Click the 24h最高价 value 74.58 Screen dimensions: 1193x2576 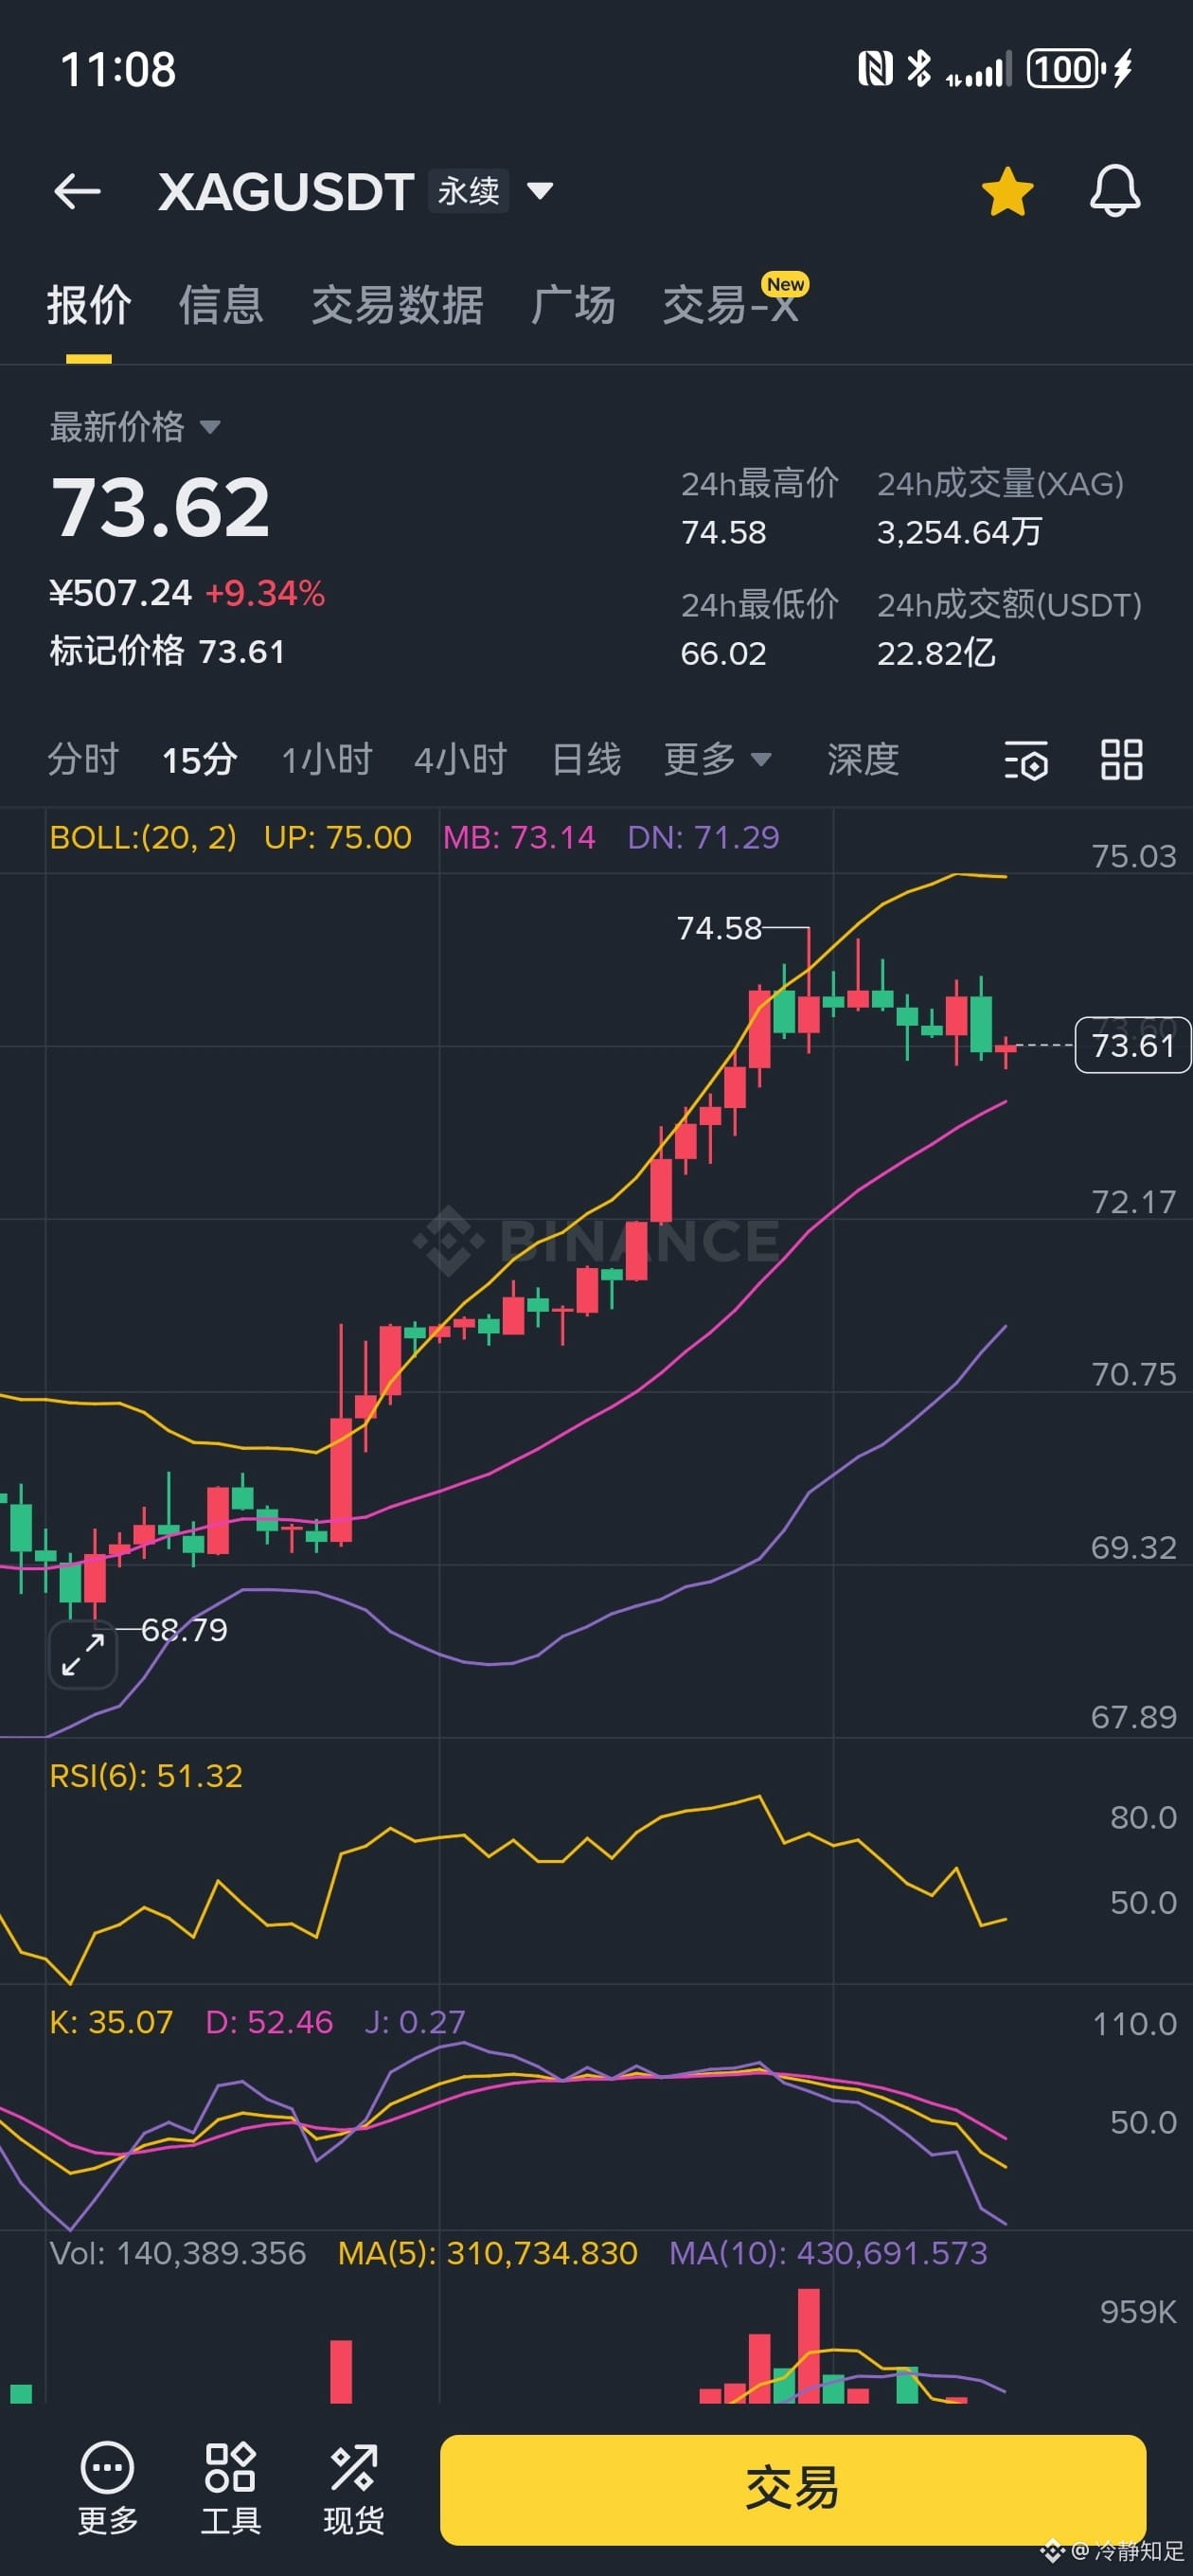pos(723,532)
